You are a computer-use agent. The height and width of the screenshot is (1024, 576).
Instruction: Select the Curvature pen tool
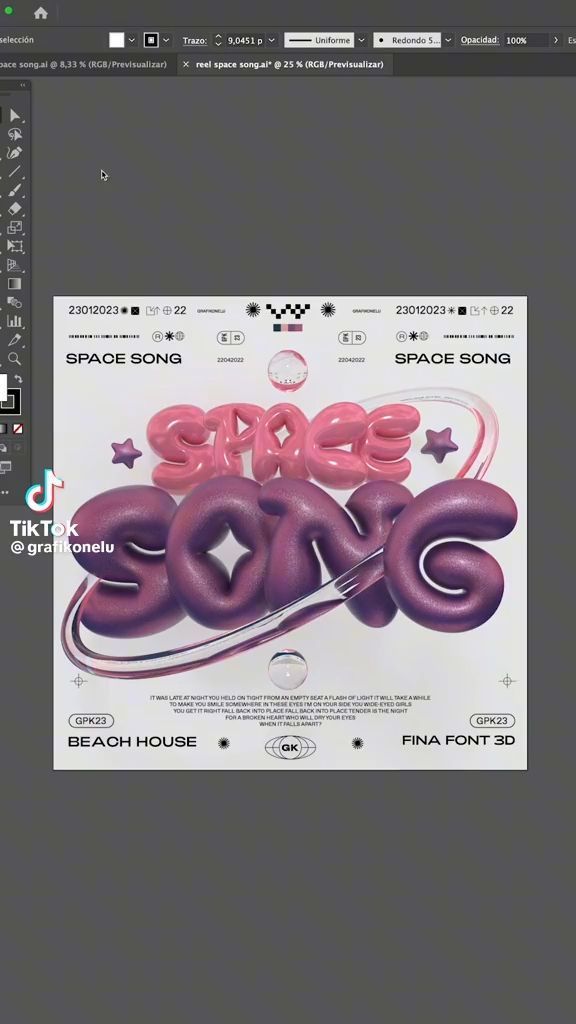pyautogui.click(x=14, y=152)
